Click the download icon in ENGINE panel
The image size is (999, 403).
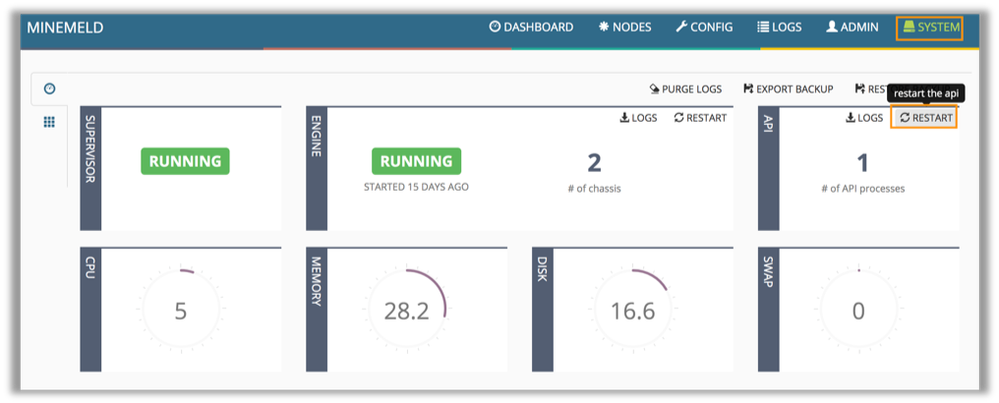[x=624, y=118]
